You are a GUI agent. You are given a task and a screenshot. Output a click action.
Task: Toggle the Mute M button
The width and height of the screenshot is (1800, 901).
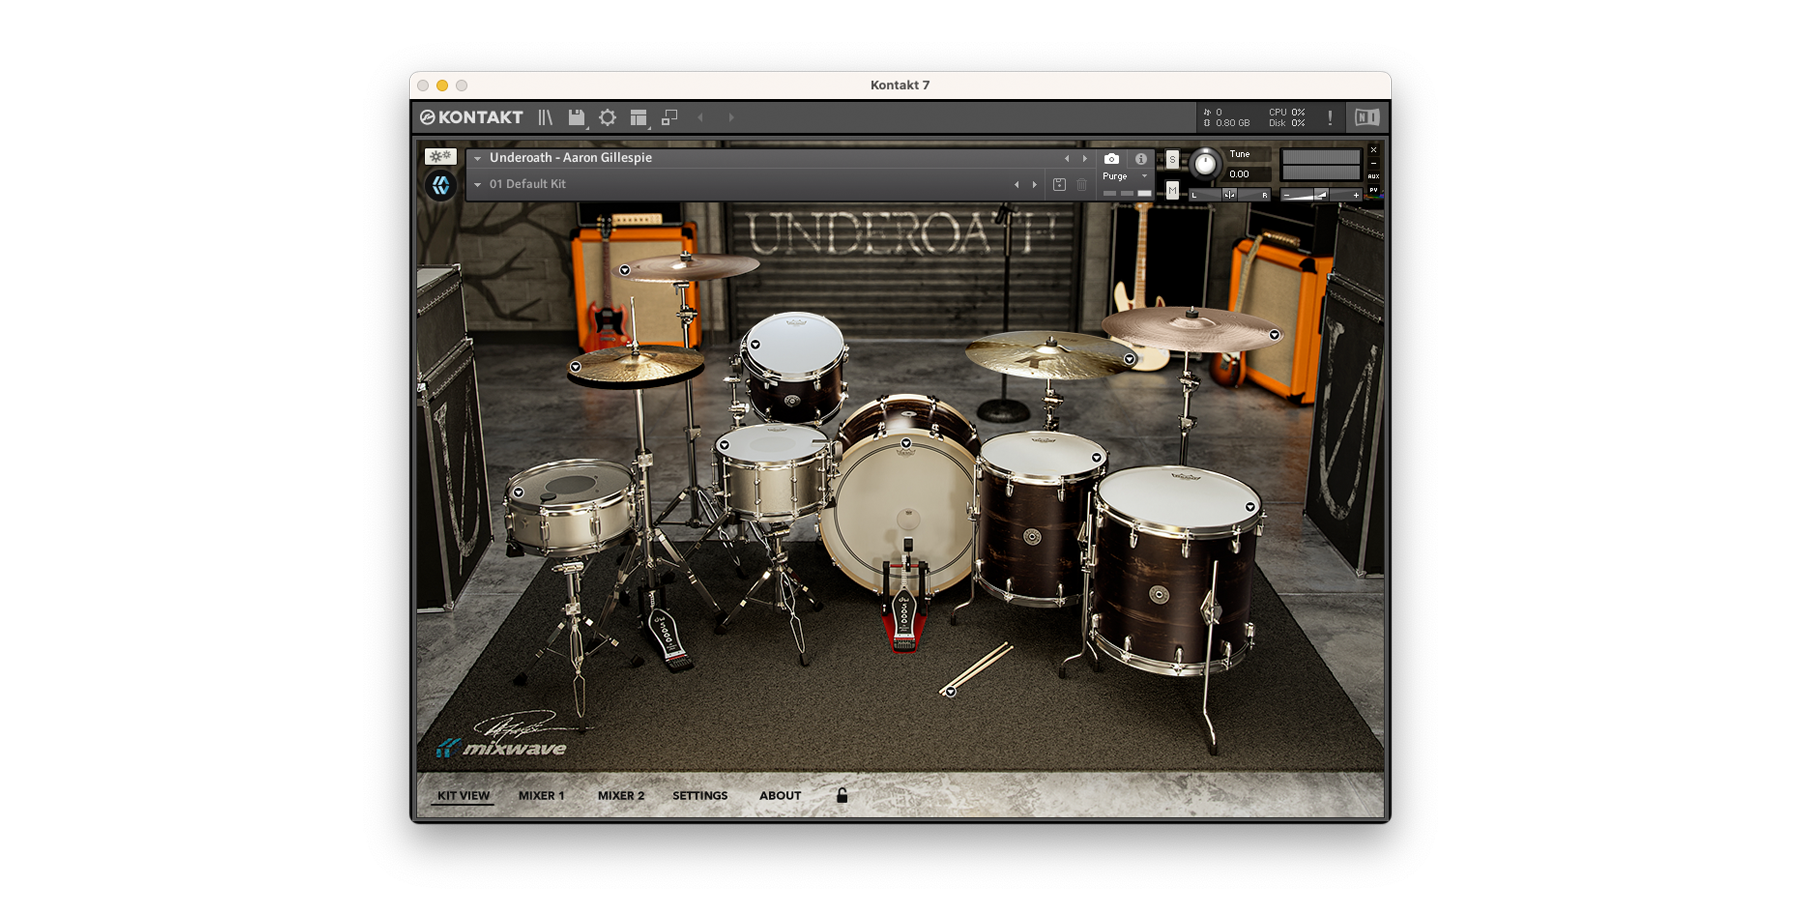pos(1172,190)
